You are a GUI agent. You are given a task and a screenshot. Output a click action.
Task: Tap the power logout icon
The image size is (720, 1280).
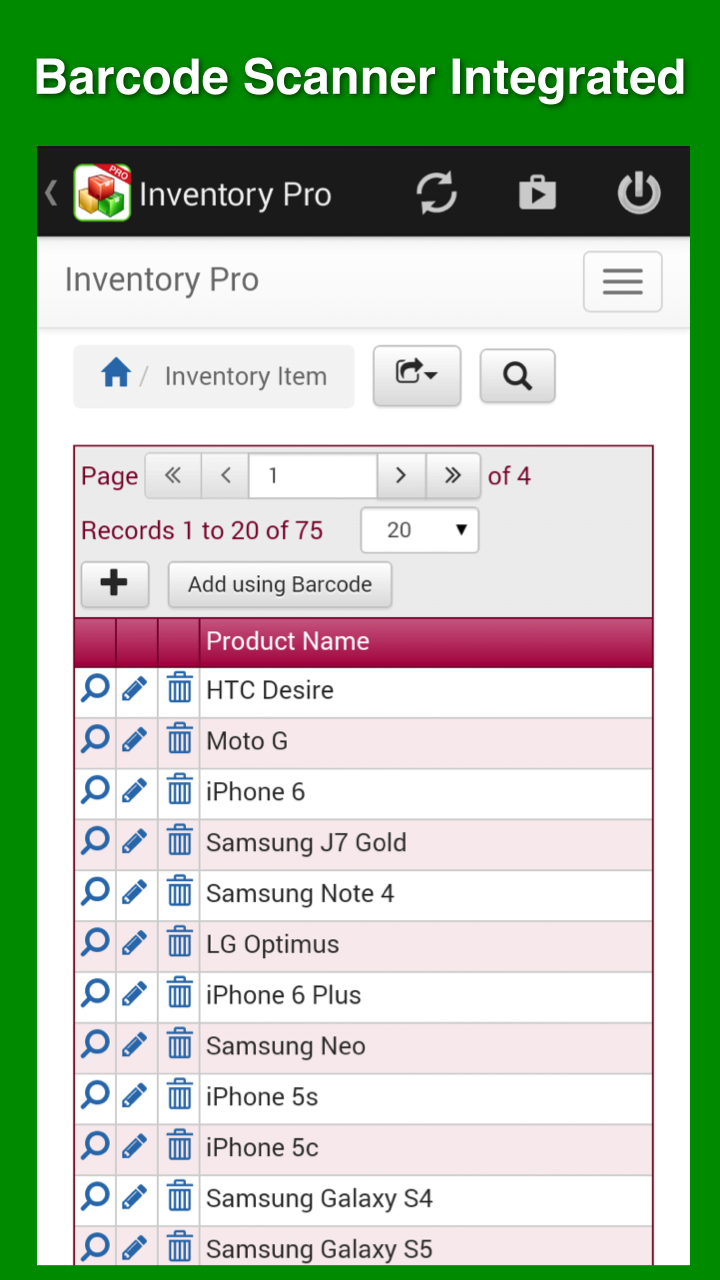coord(639,192)
